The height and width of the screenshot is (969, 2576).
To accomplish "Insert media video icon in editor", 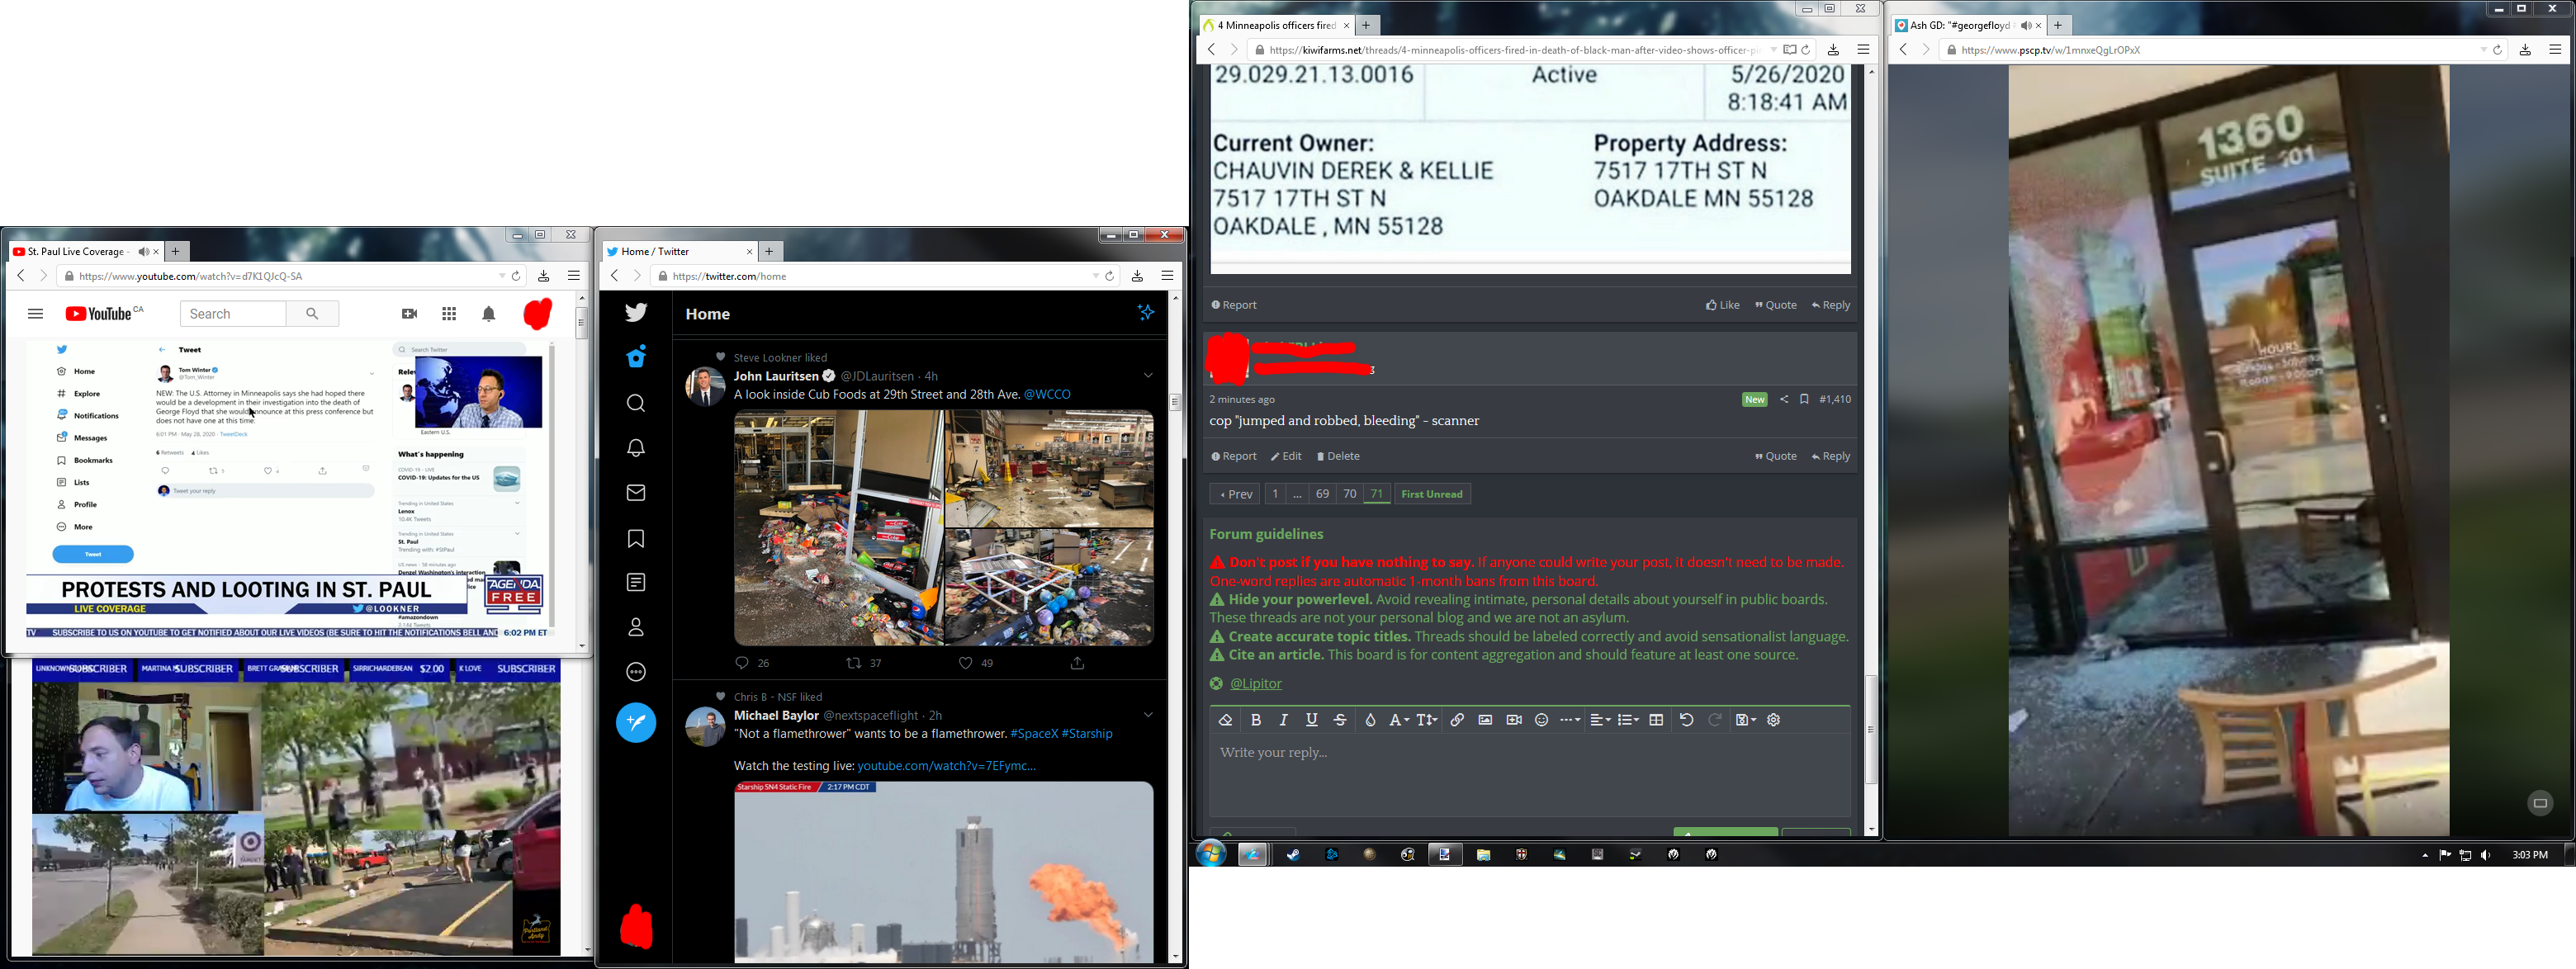I will 1514,720.
